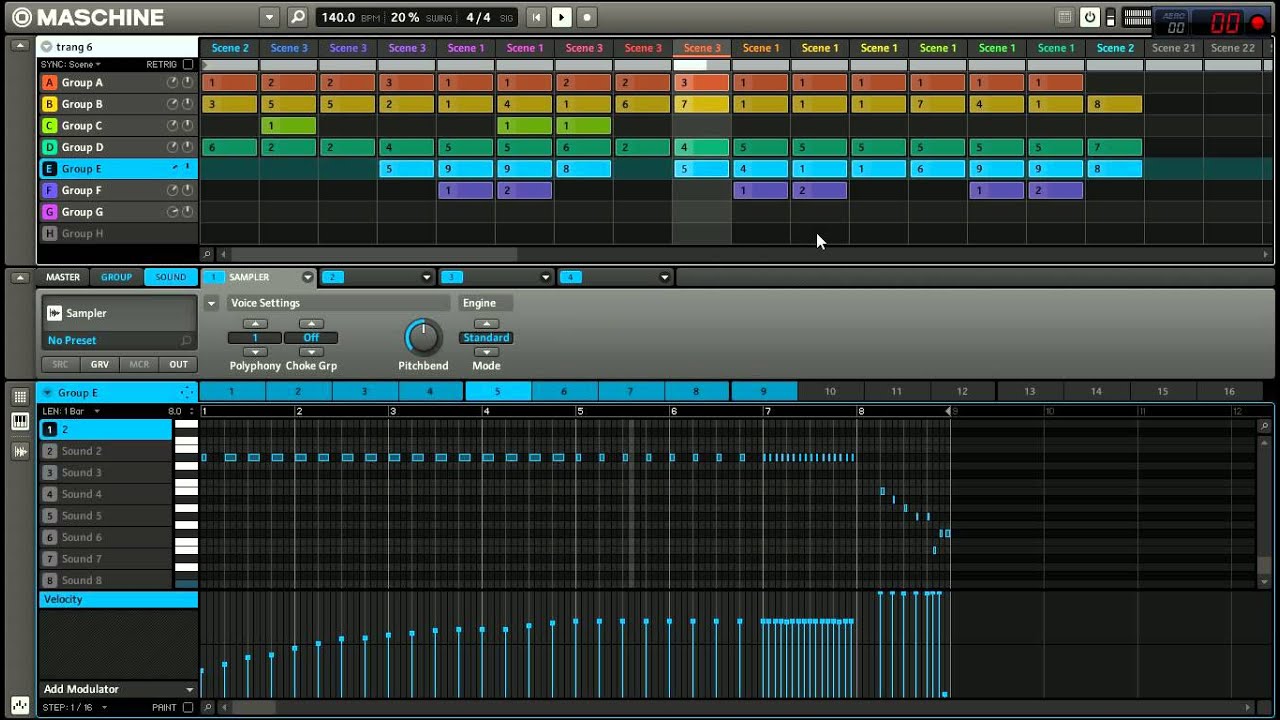Screen dimensions: 1280x720
Task: Switch to the MASTER tab
Action: point(63,277)
